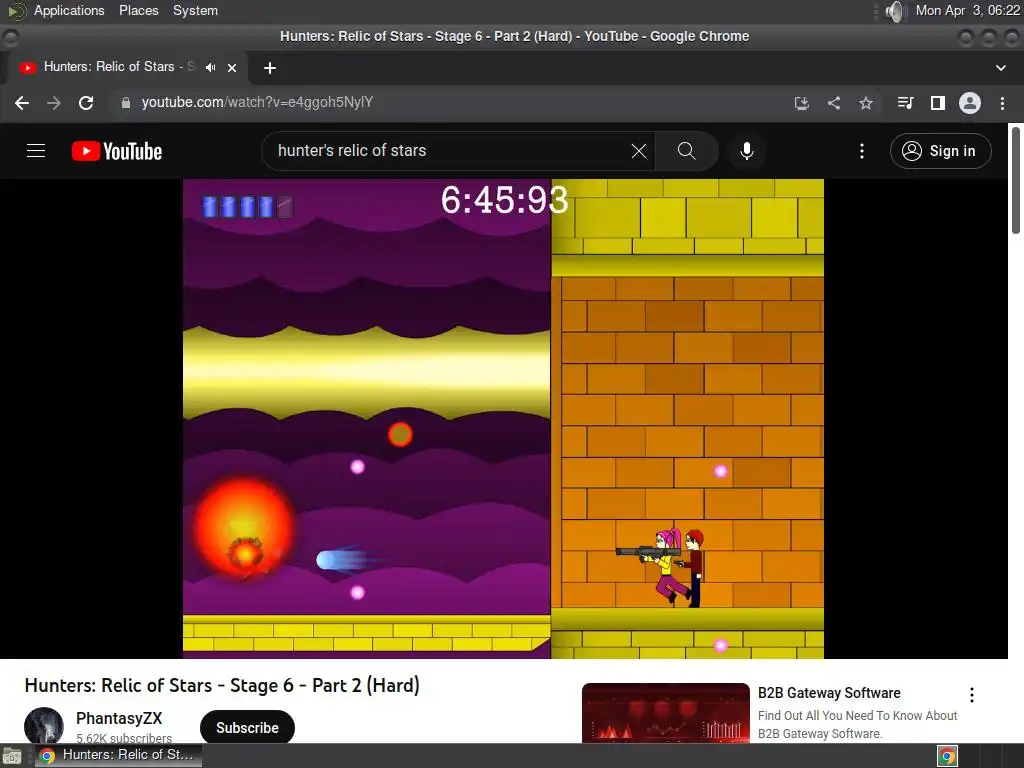Click the Chrome icon in the bottom-right panel
Screen dimensions: 1024x768
[x=948, y=756]
